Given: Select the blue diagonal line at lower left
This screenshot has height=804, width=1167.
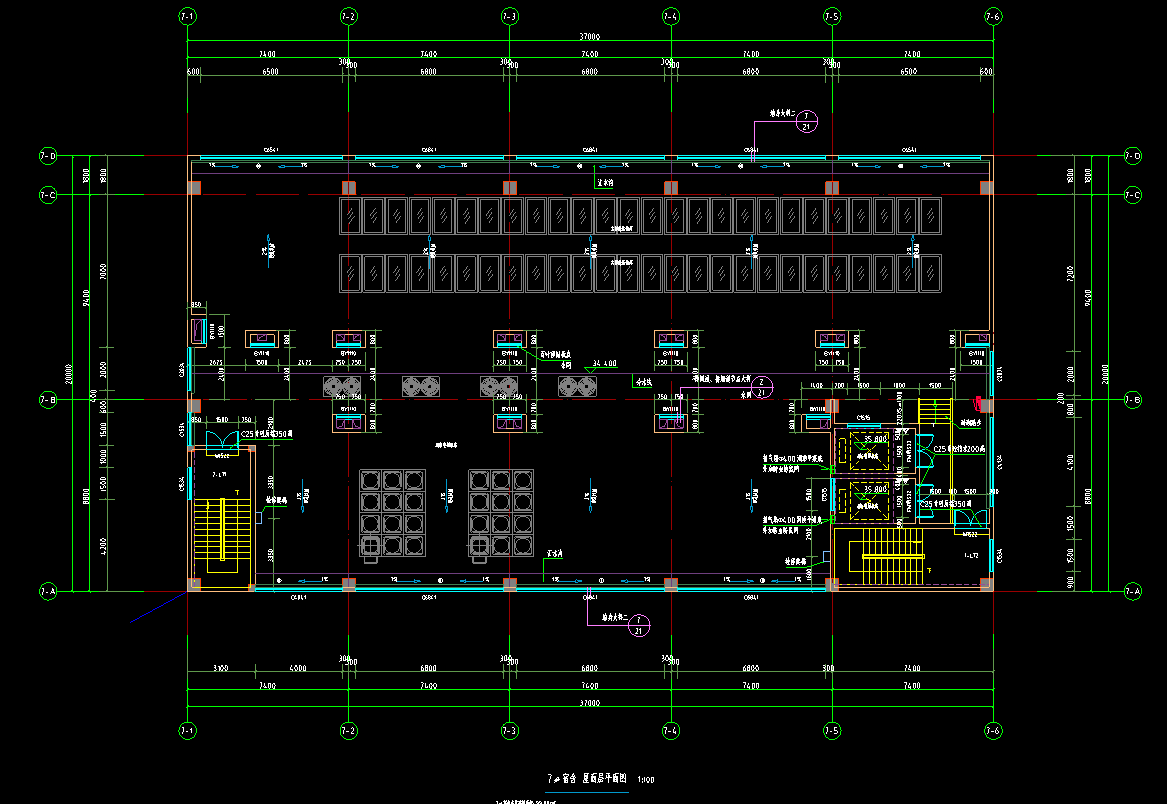Looking at the screenshot, I should click(x=158, y=608).
